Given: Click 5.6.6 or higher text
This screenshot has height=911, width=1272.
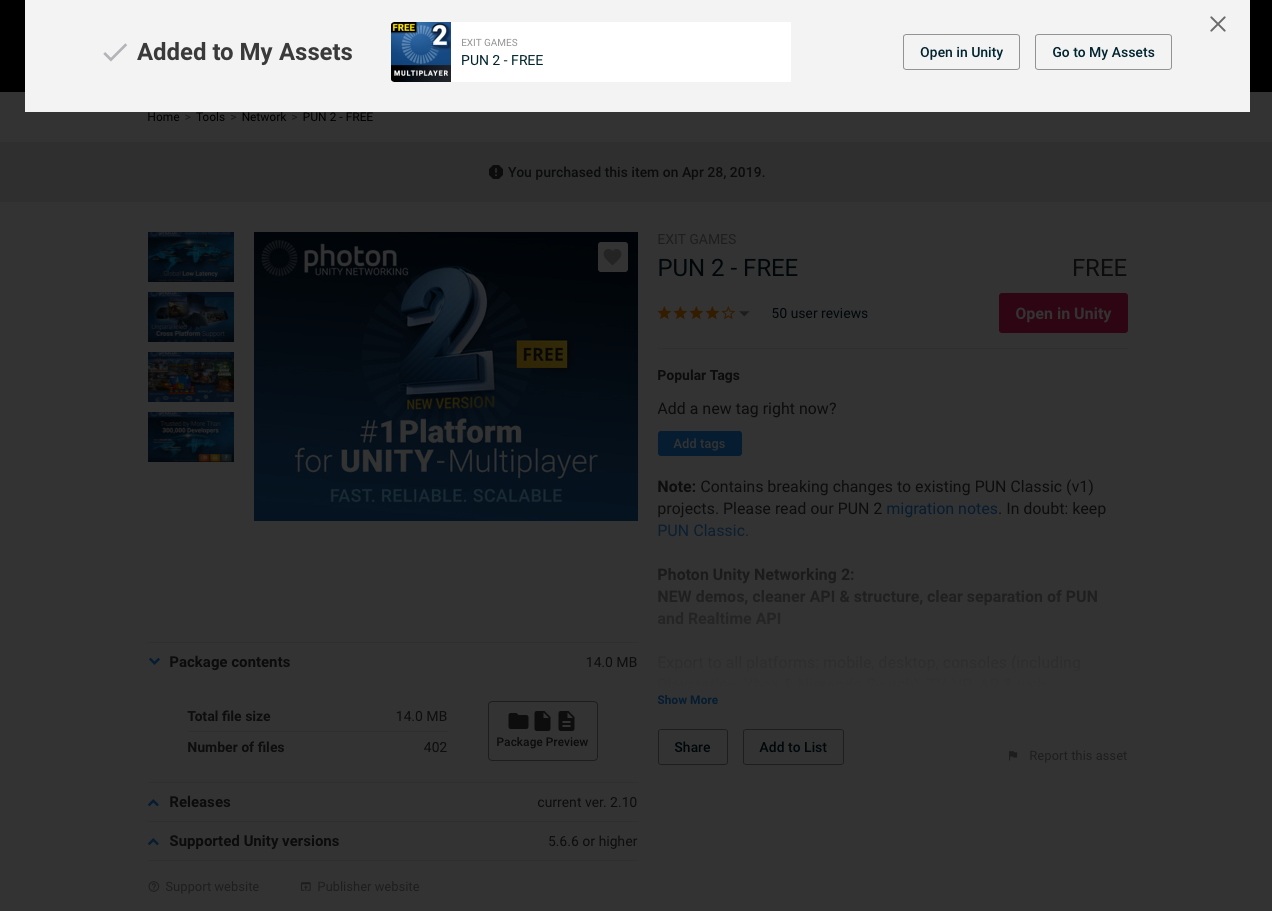Looking at the screenshot, I should click(592, 841).
